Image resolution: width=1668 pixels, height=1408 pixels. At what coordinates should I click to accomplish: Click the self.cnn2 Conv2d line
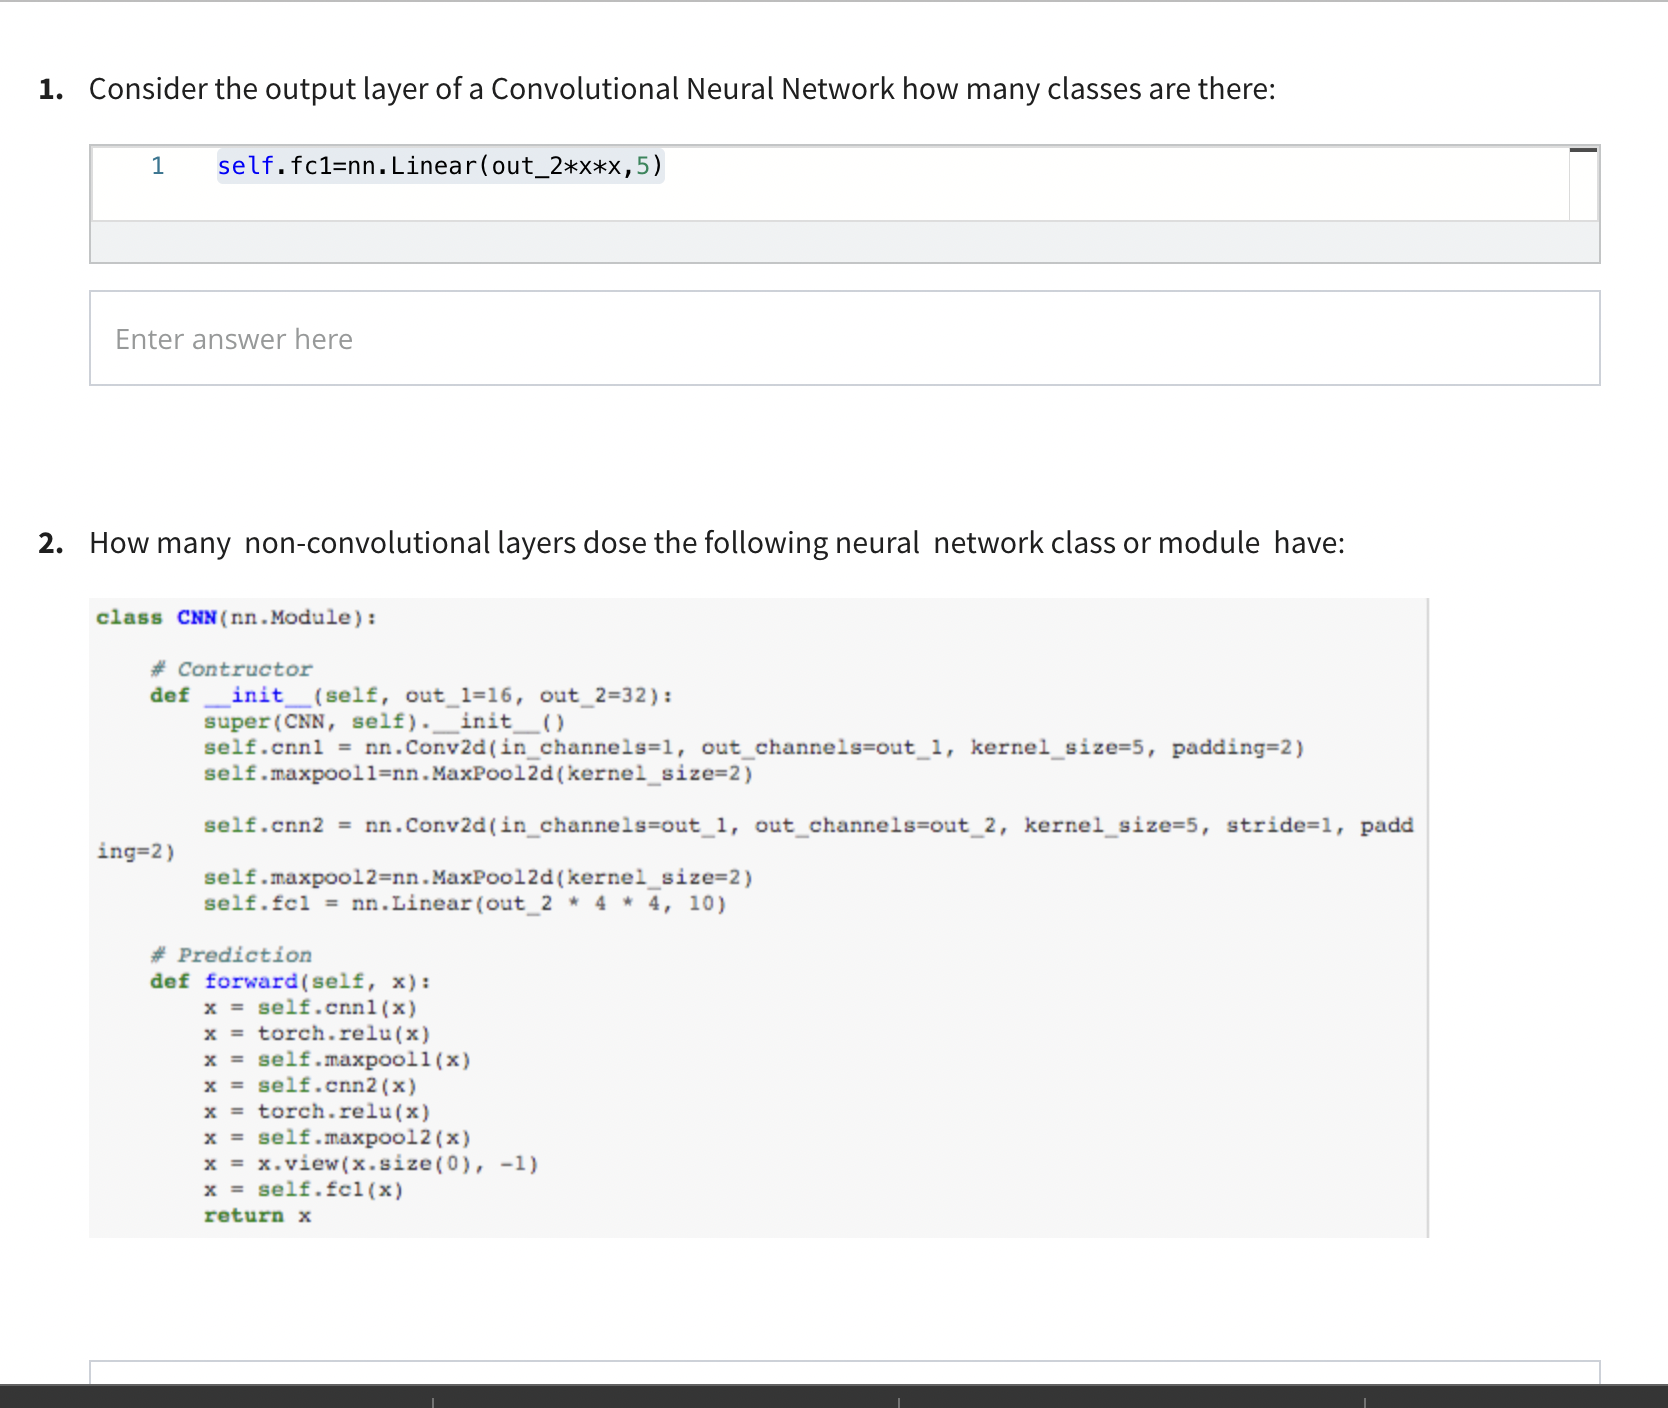pyautogui.click(x=800, y=825)
